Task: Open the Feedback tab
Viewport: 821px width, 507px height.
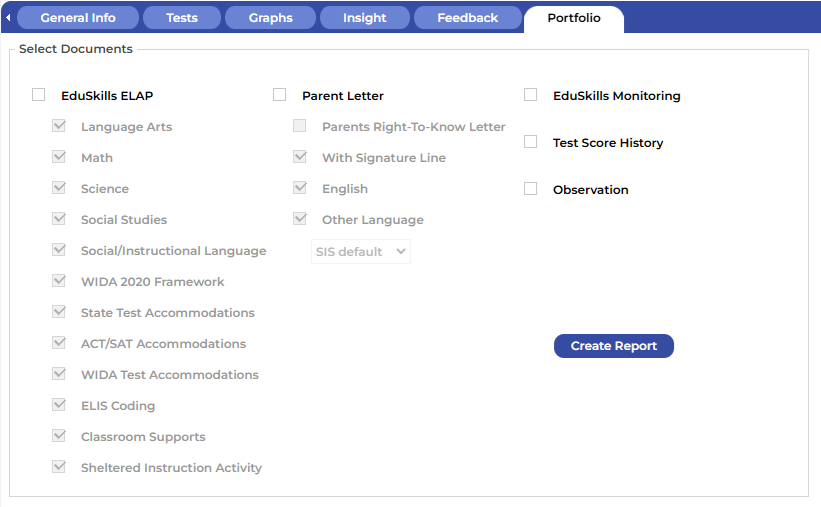Action: coord(467,18)
